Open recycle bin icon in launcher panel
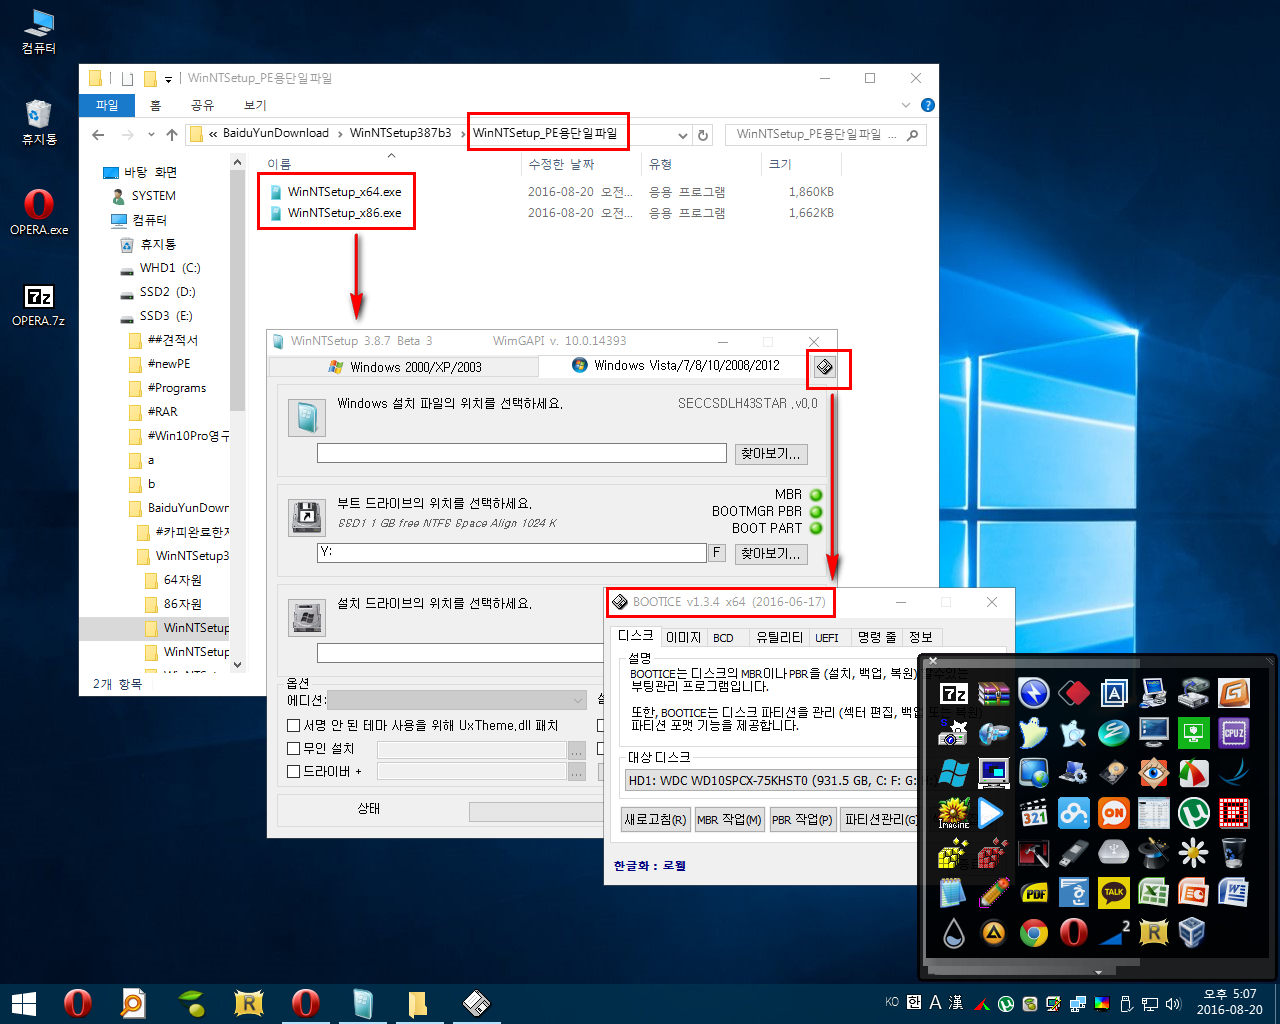The height and width of the screenshot is (1024, 1280). (x=1233, y=853)
